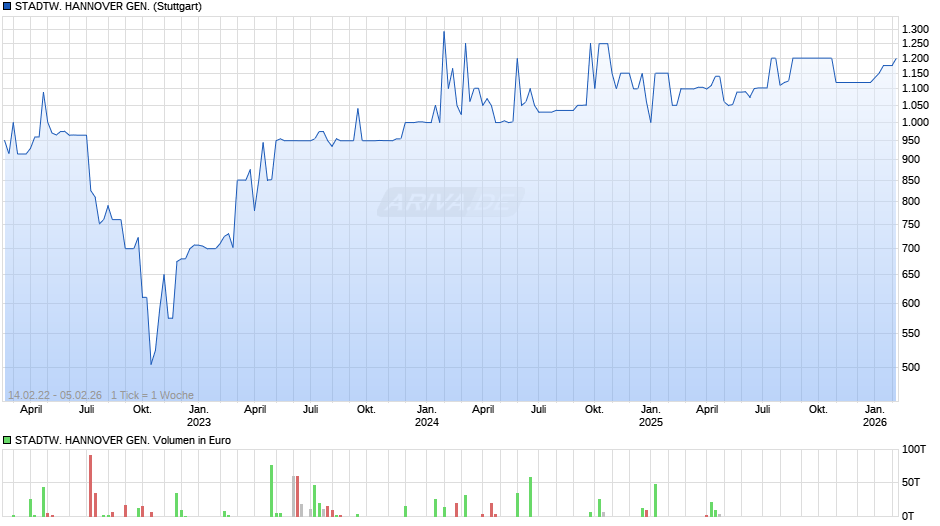Click the 1.000 price axis label
The height and width of the screenshot is (526, 940).
915,122
